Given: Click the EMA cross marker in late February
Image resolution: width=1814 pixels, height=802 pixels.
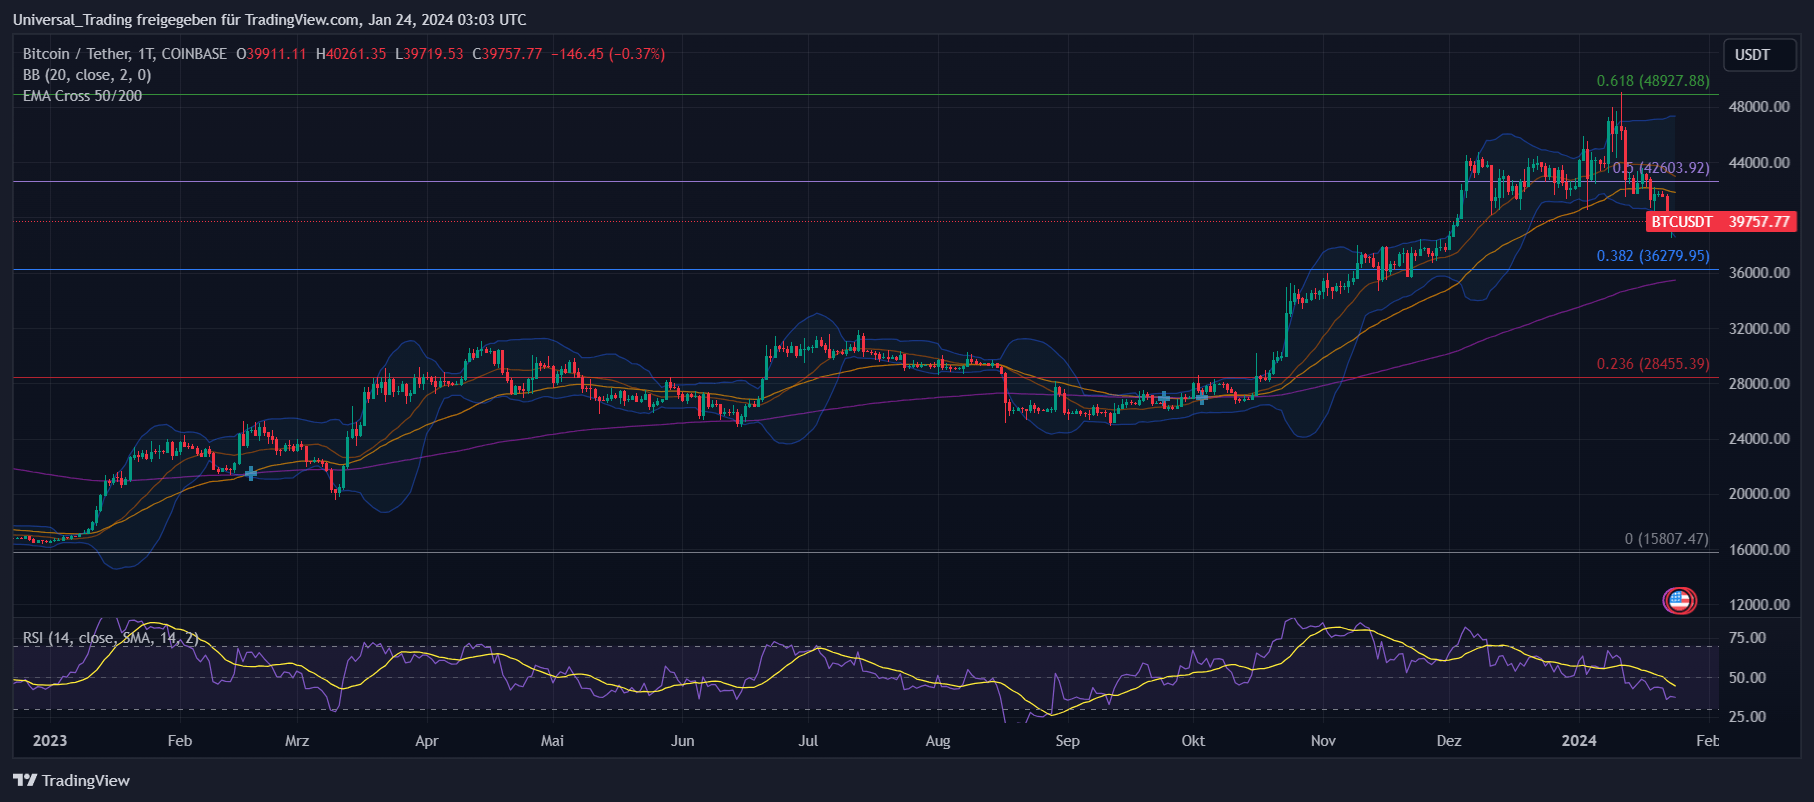Looking at the screenshot, I should coord(251,473).
